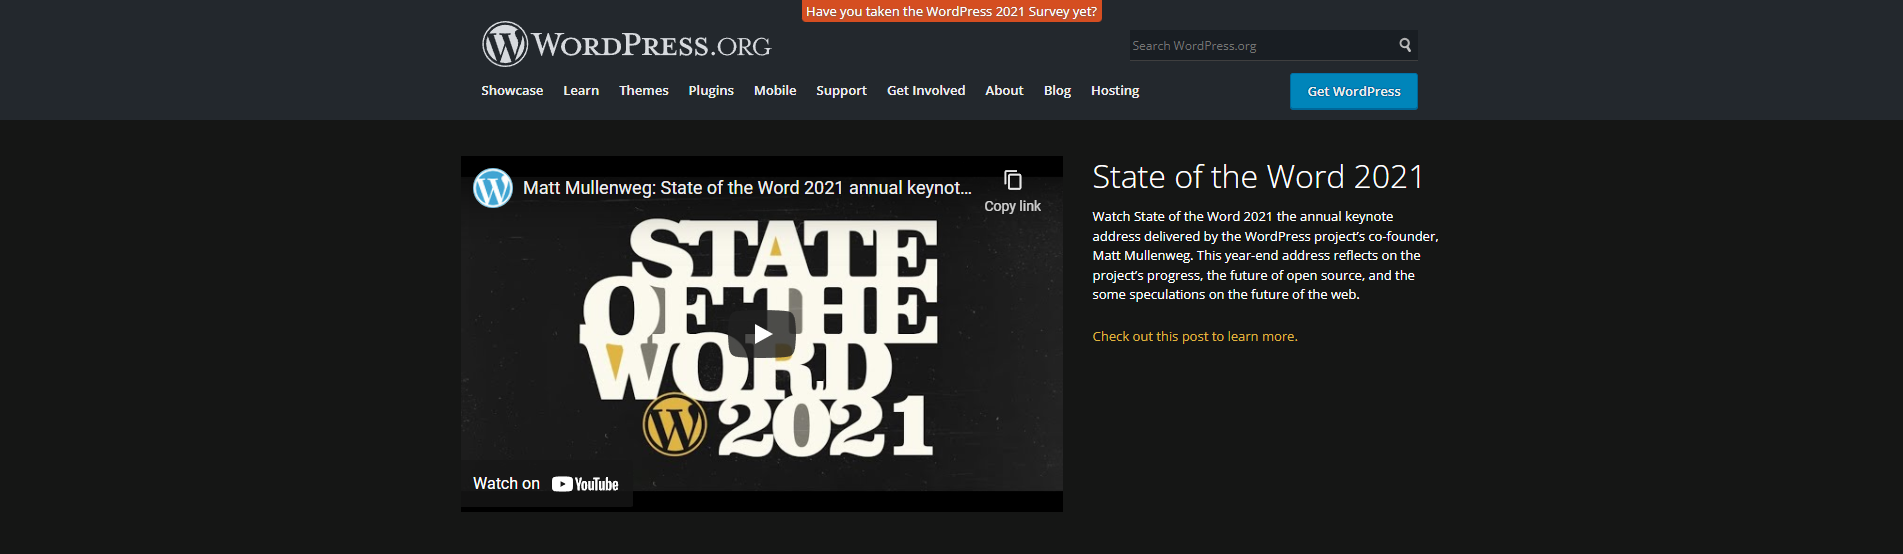
Task: Open the Hosting menu item
Action: click(x=1115, y=91)
